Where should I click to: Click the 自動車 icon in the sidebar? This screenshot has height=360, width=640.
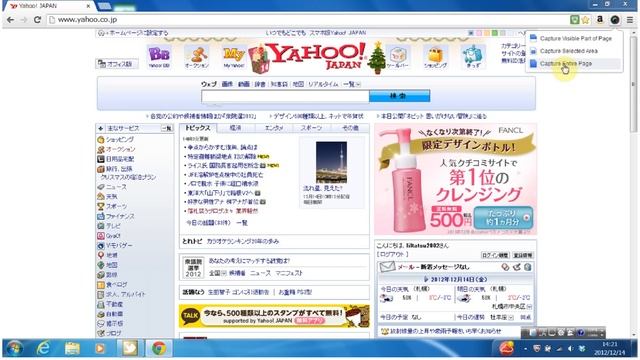[101, 314]
